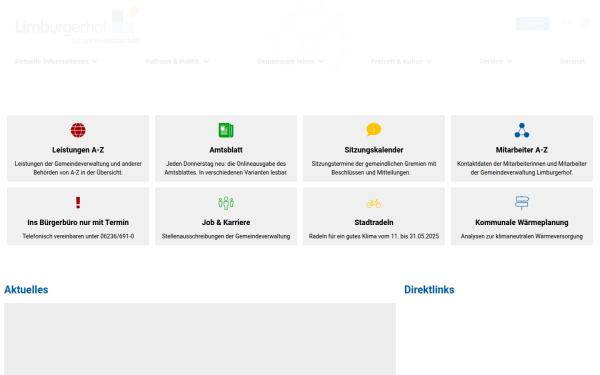Image resolution: width=600 pixels, height=375 pixels.
Task: Click the Aktuelles section heading
Action: click(26, 290)
